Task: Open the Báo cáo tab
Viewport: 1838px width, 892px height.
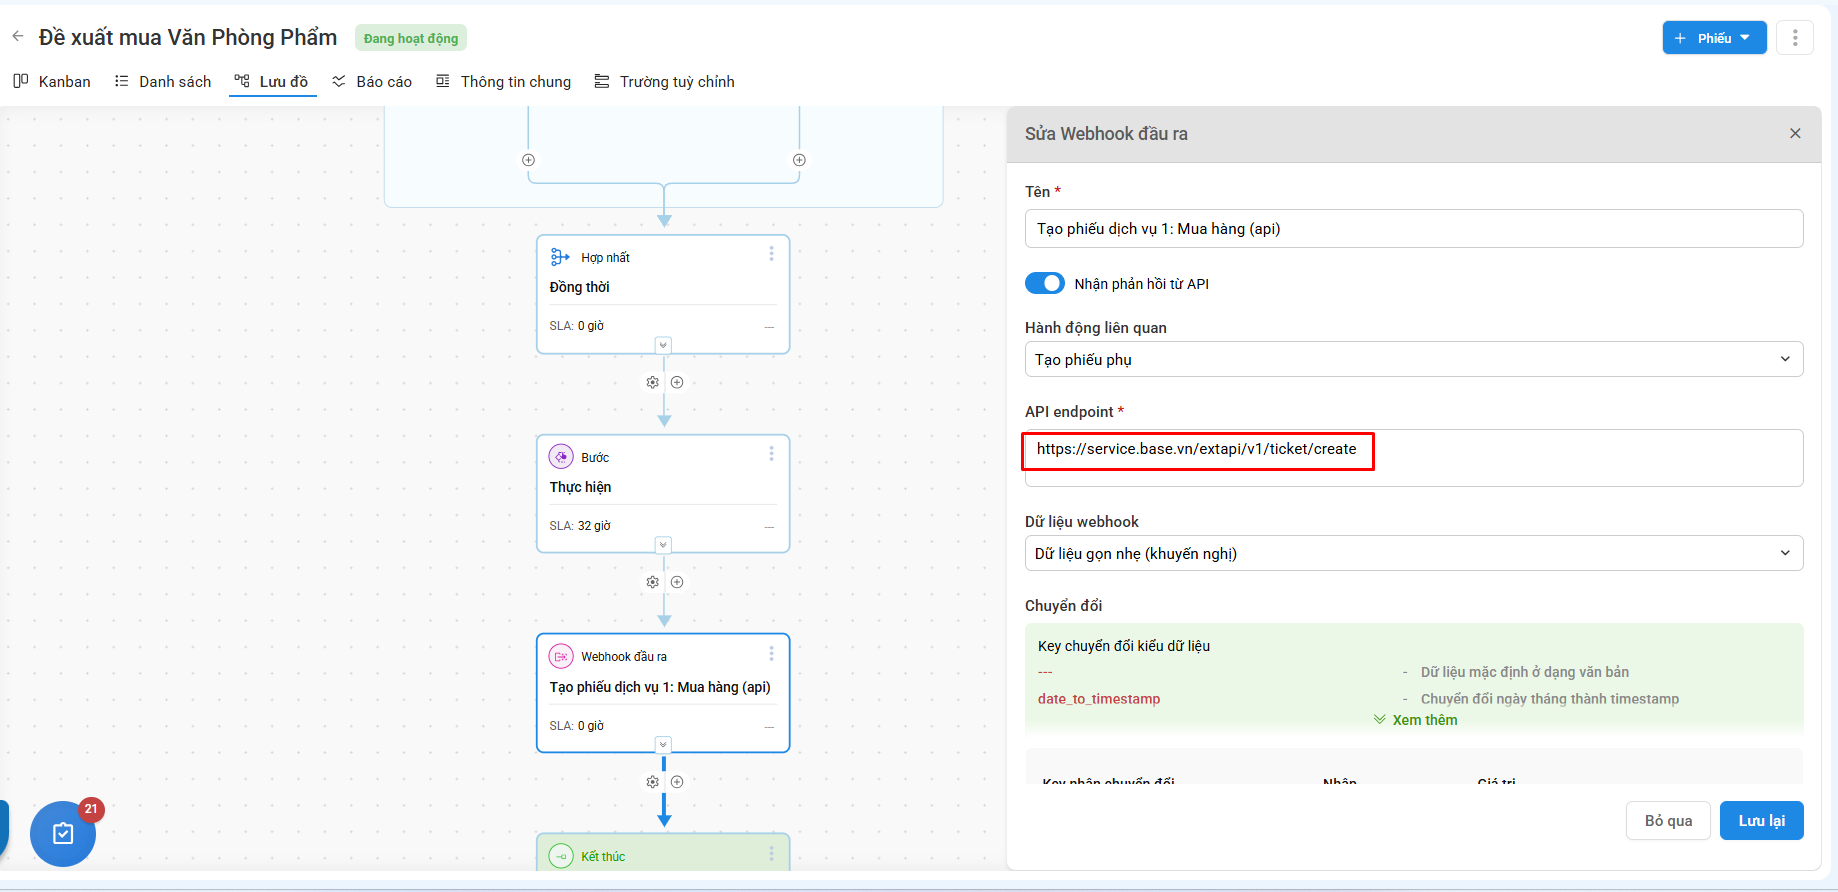Action: point(372,82)
